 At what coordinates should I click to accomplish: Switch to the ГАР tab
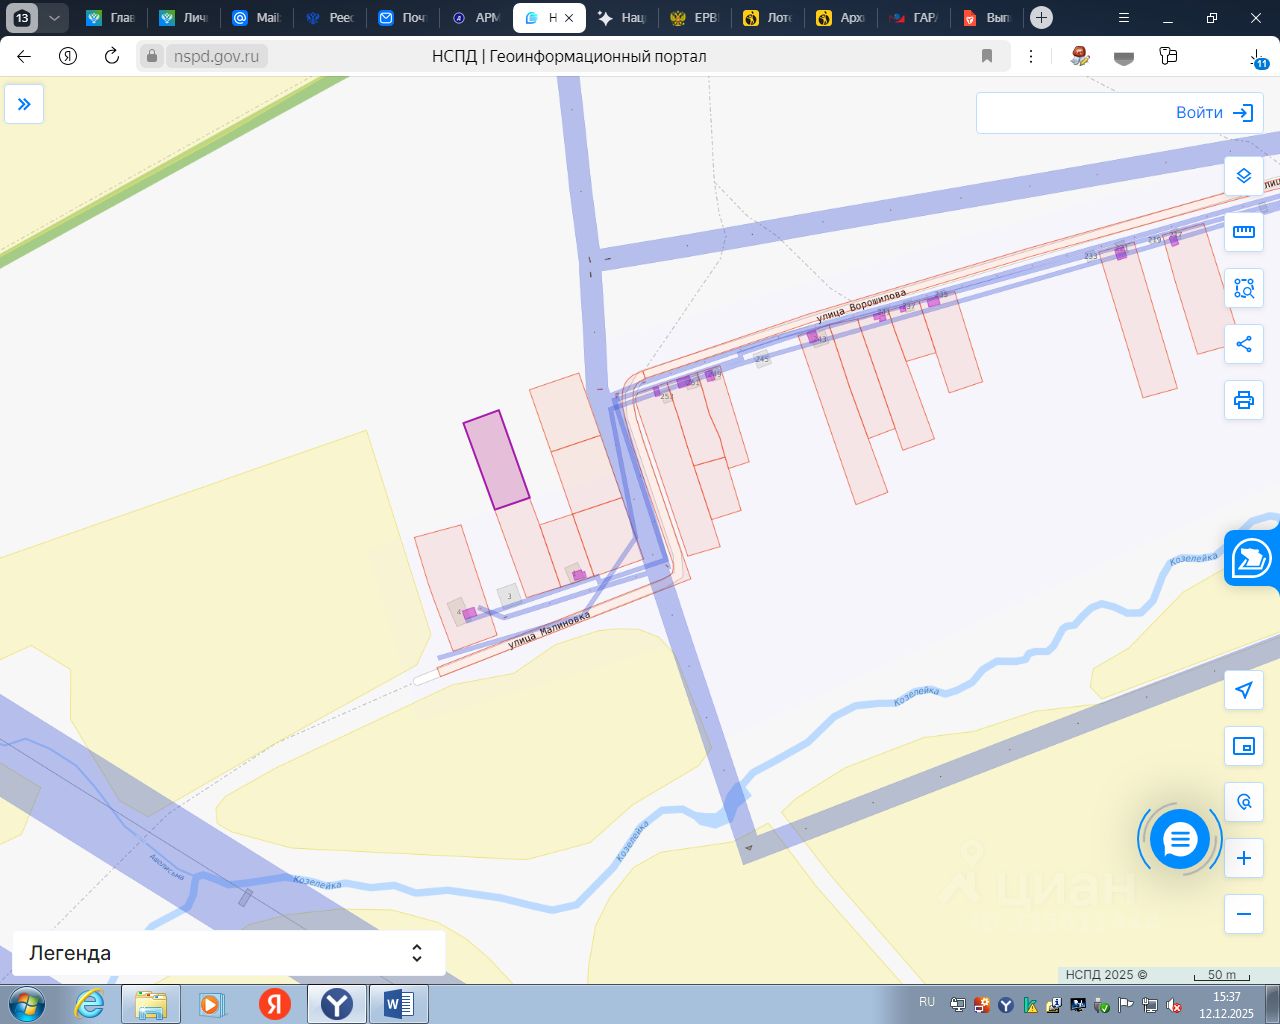pos(913,18)
